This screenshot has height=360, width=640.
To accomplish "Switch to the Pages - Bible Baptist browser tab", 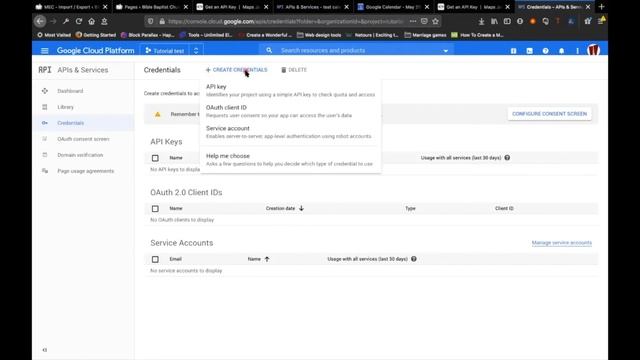I will [152, 7].
